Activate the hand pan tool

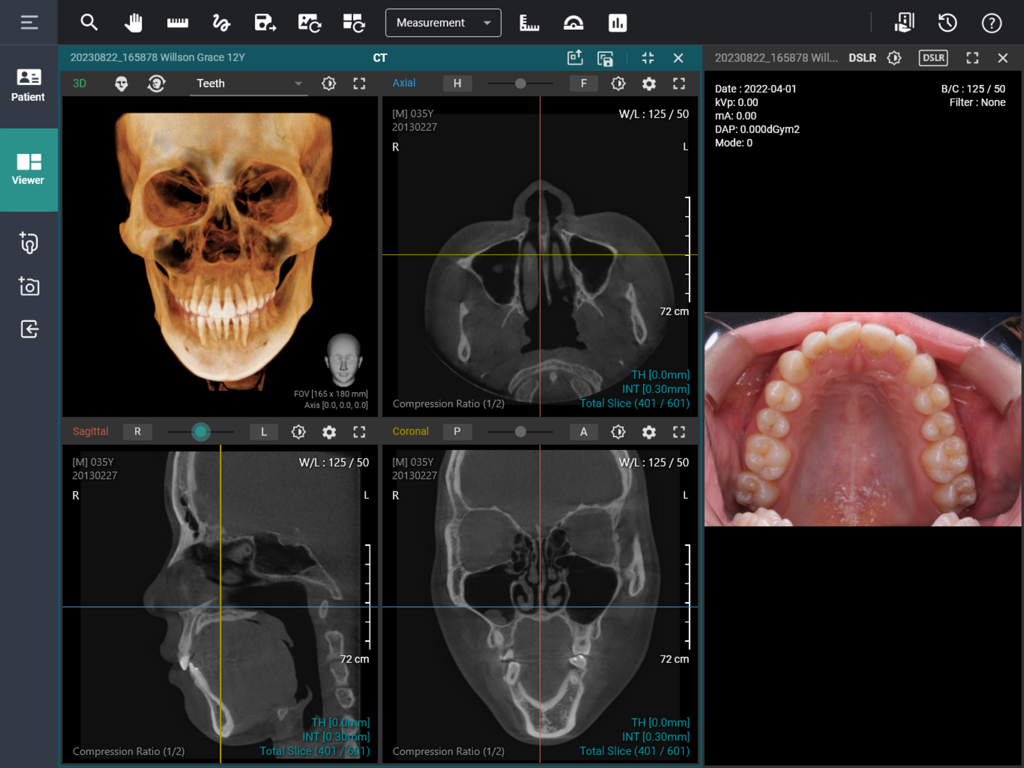133,22
